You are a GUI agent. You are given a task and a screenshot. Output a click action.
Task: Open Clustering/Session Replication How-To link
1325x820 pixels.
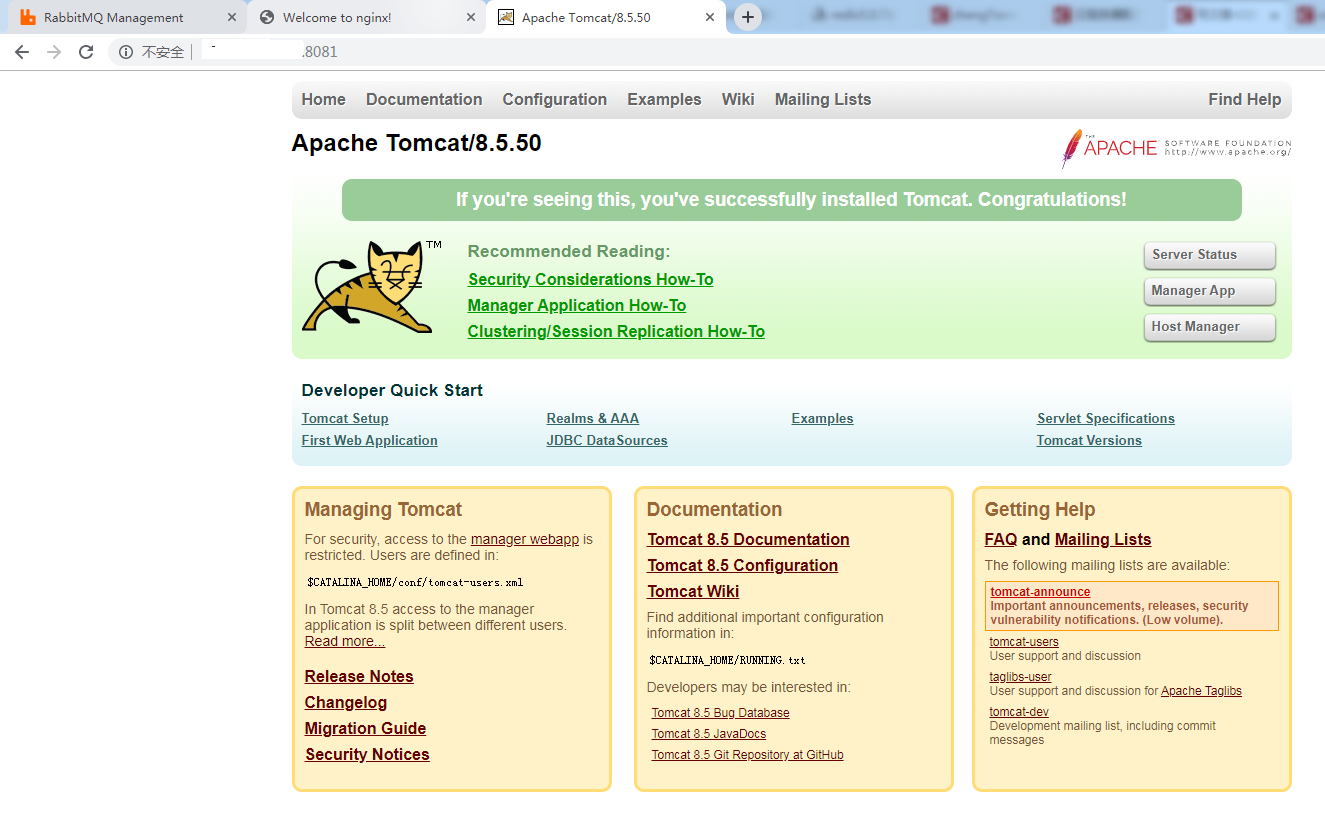click(x=616, y=332)
